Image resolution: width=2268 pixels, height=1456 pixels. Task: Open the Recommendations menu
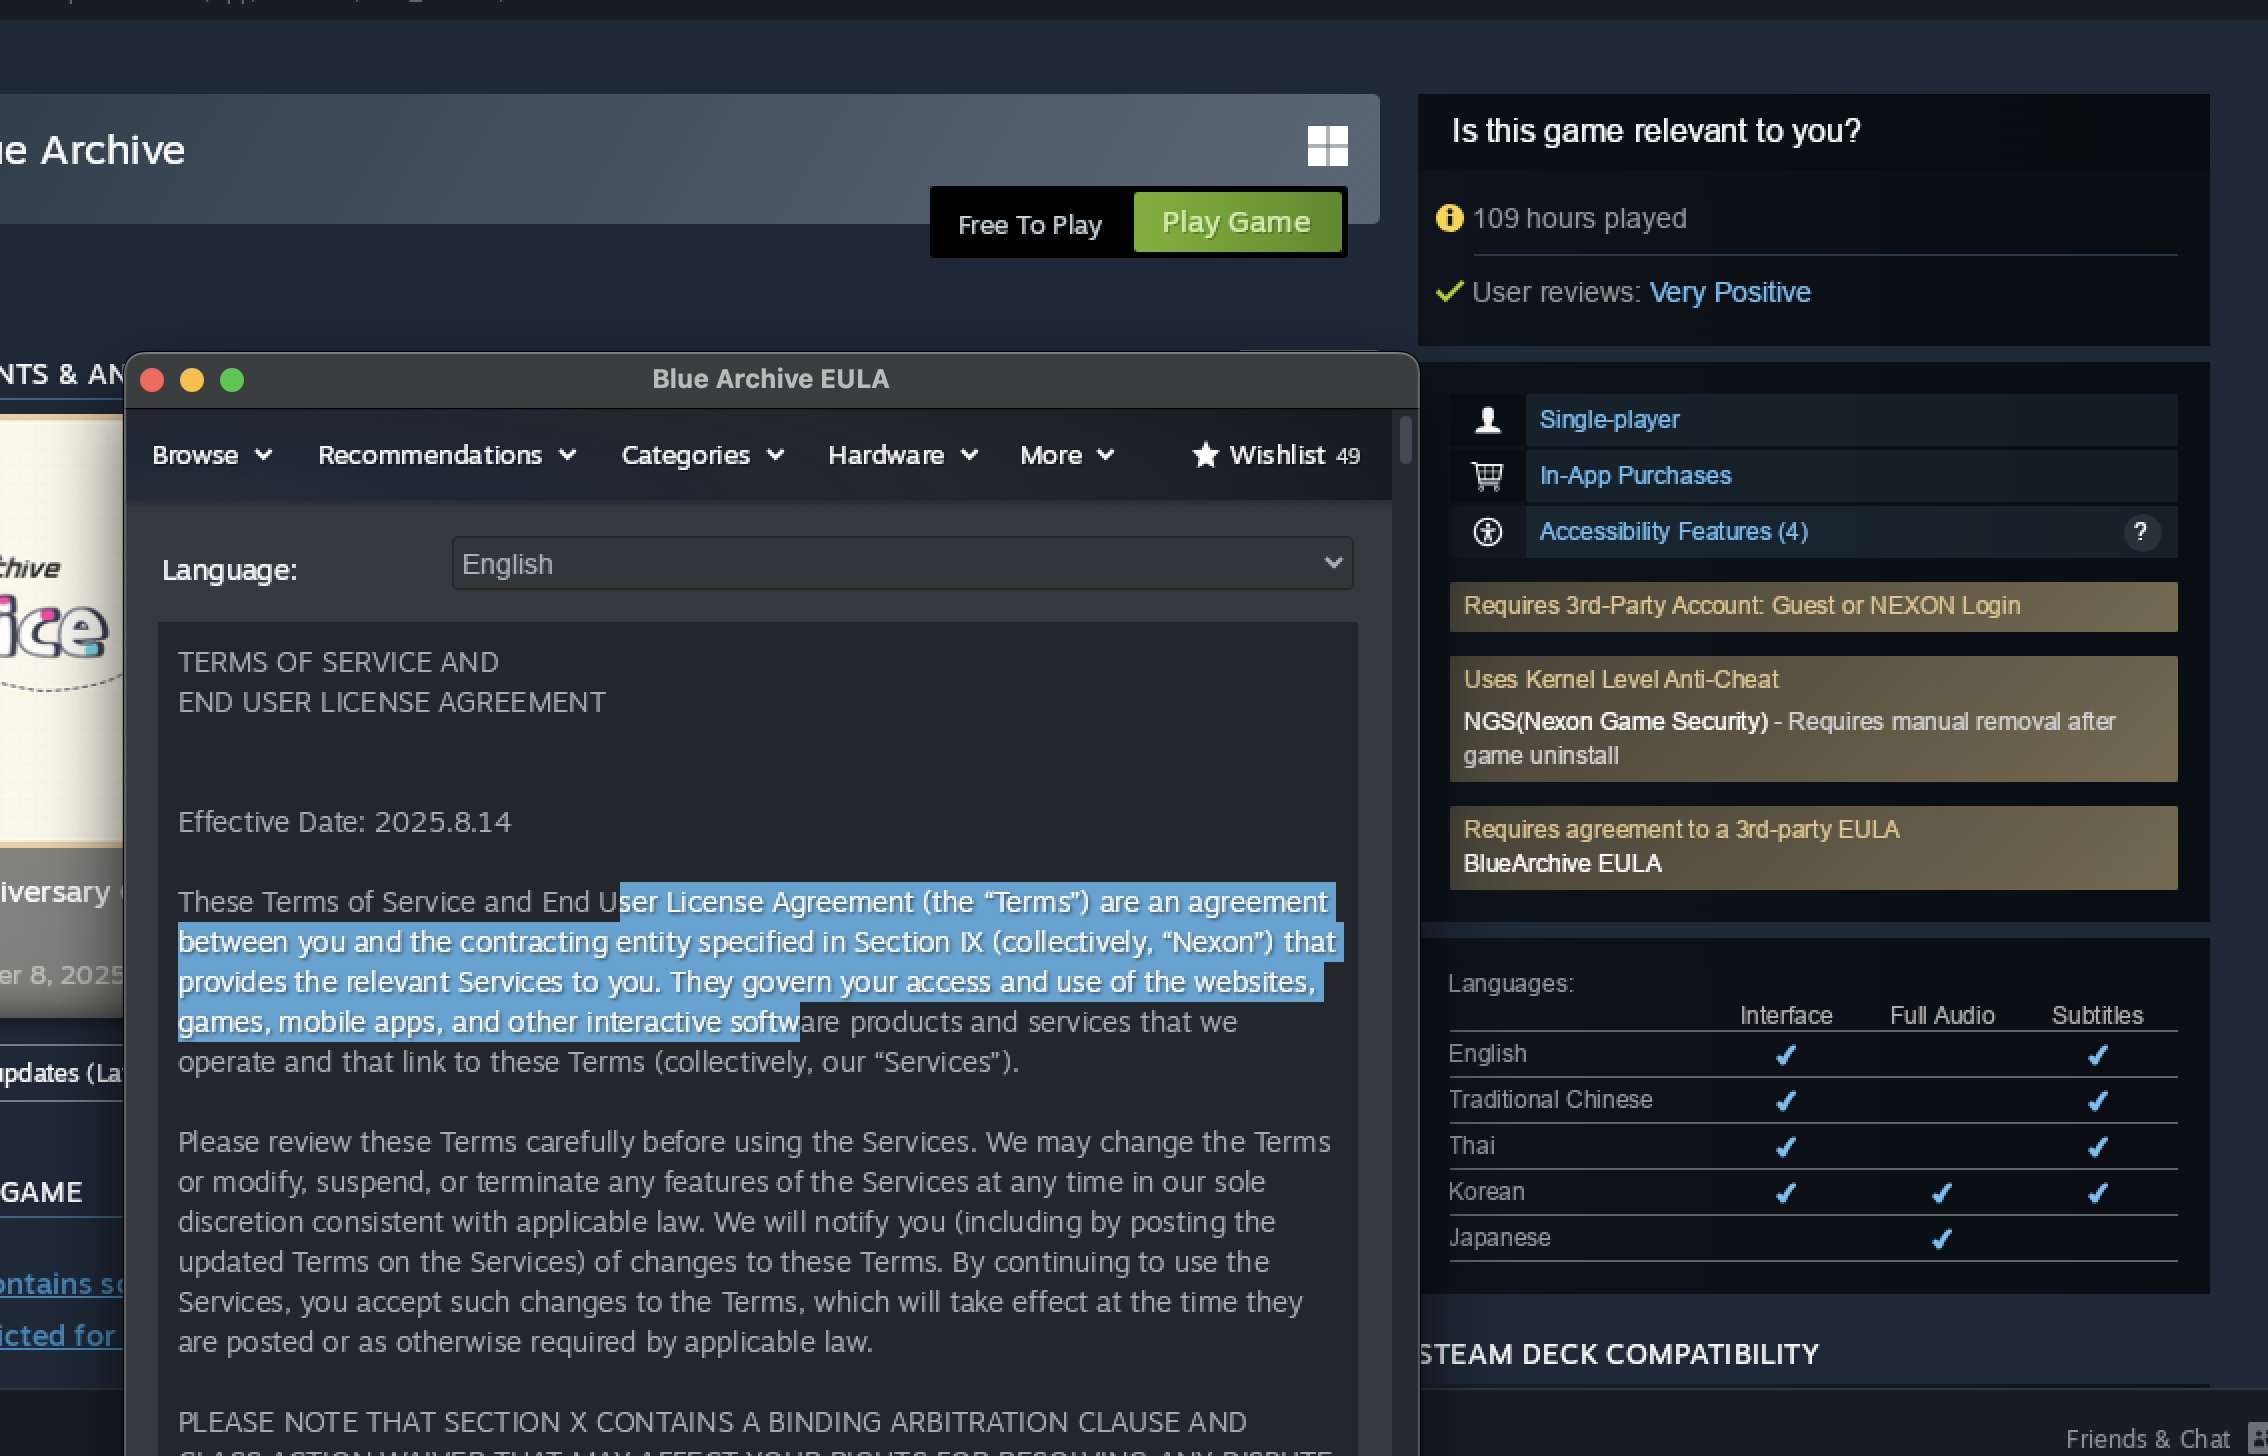(x=446, y=455)
